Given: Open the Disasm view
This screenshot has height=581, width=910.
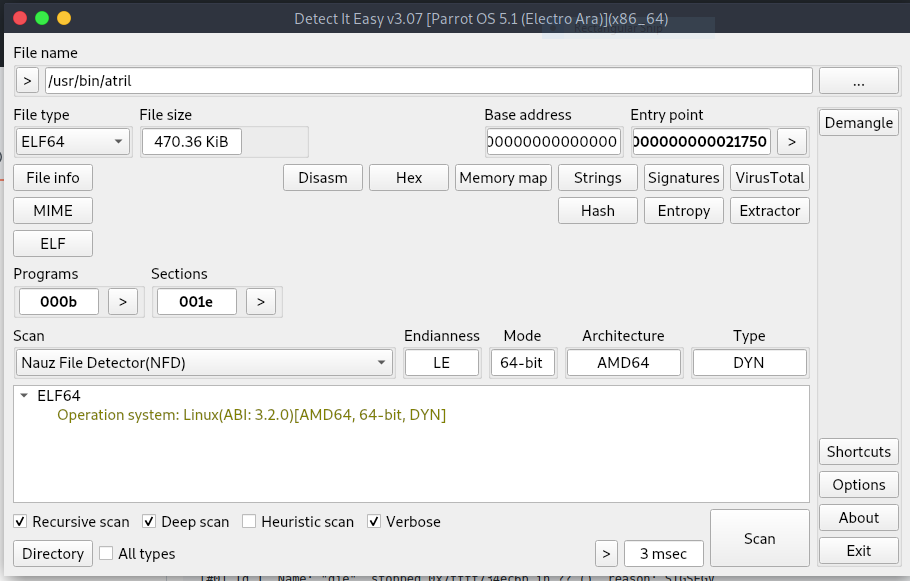Looking at the screenshot, I should pos(322,177).
